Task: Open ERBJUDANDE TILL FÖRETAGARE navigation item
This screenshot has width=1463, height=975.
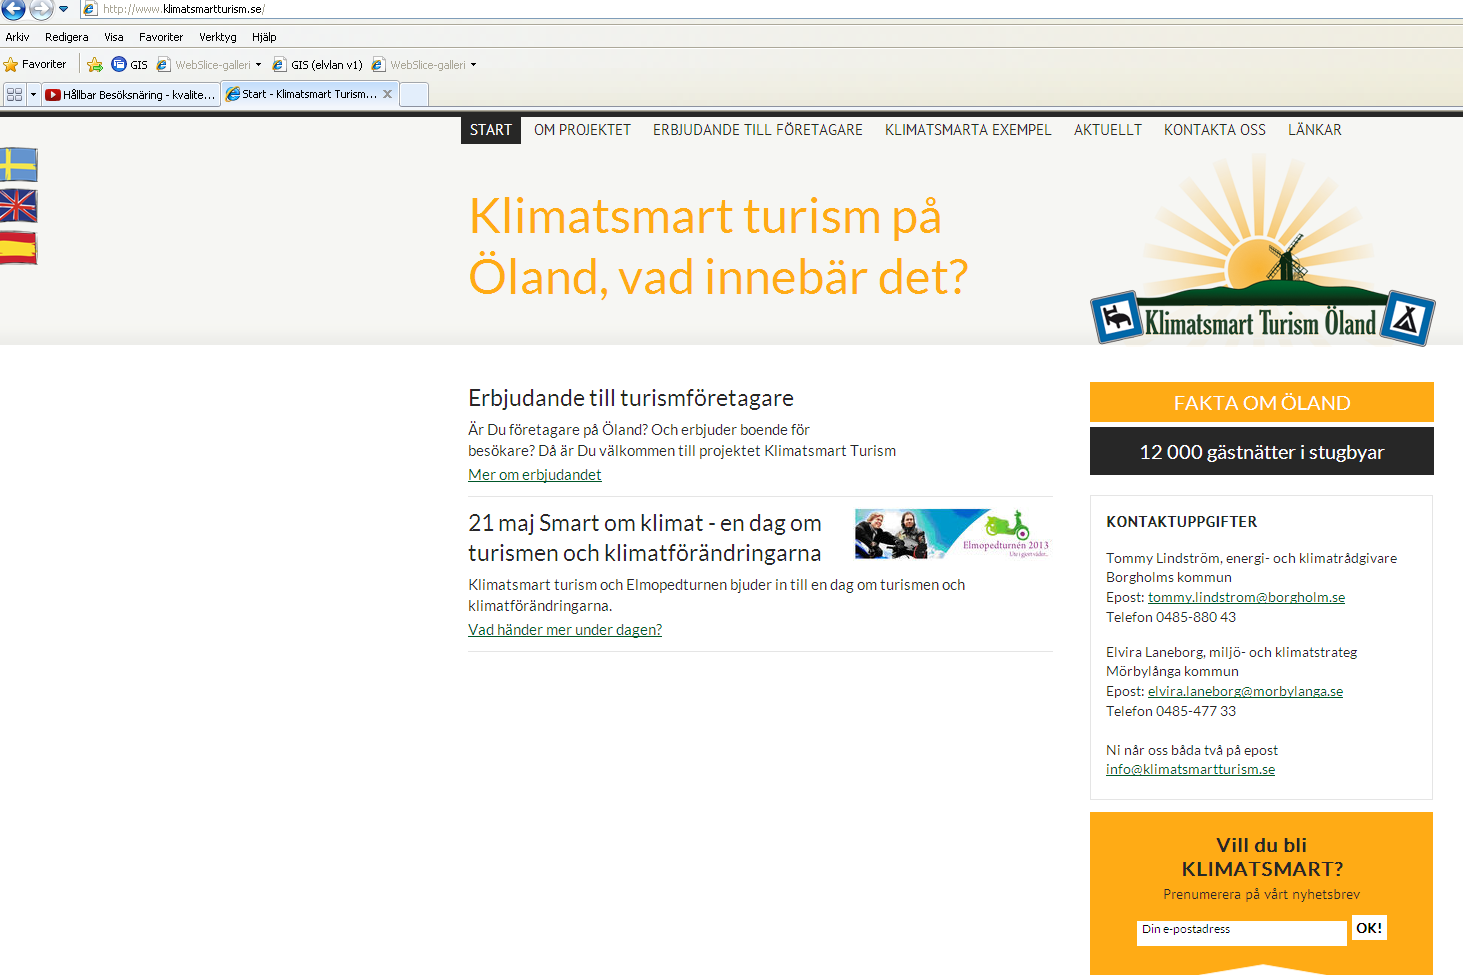Action: pos(758,130)
